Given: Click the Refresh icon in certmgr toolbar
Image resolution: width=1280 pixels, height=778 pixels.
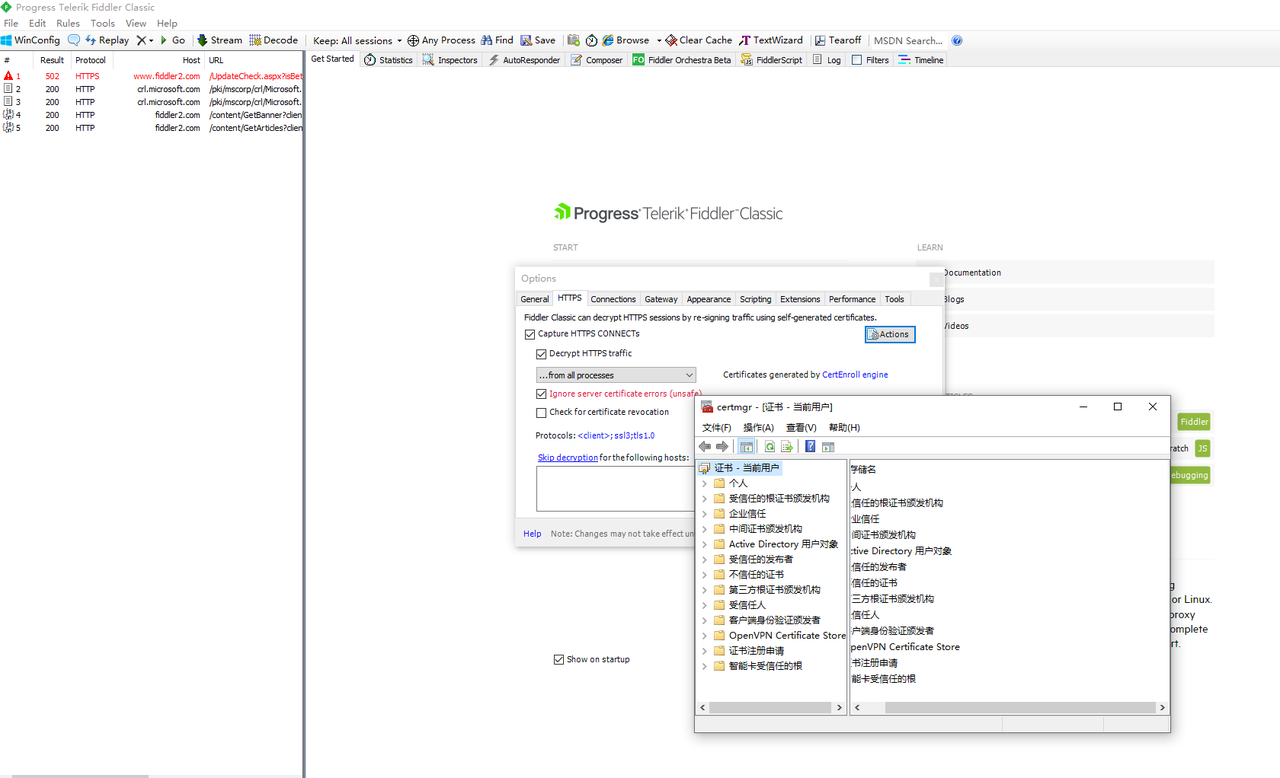Looking at the screenshot, I should (x=770, y=447).
